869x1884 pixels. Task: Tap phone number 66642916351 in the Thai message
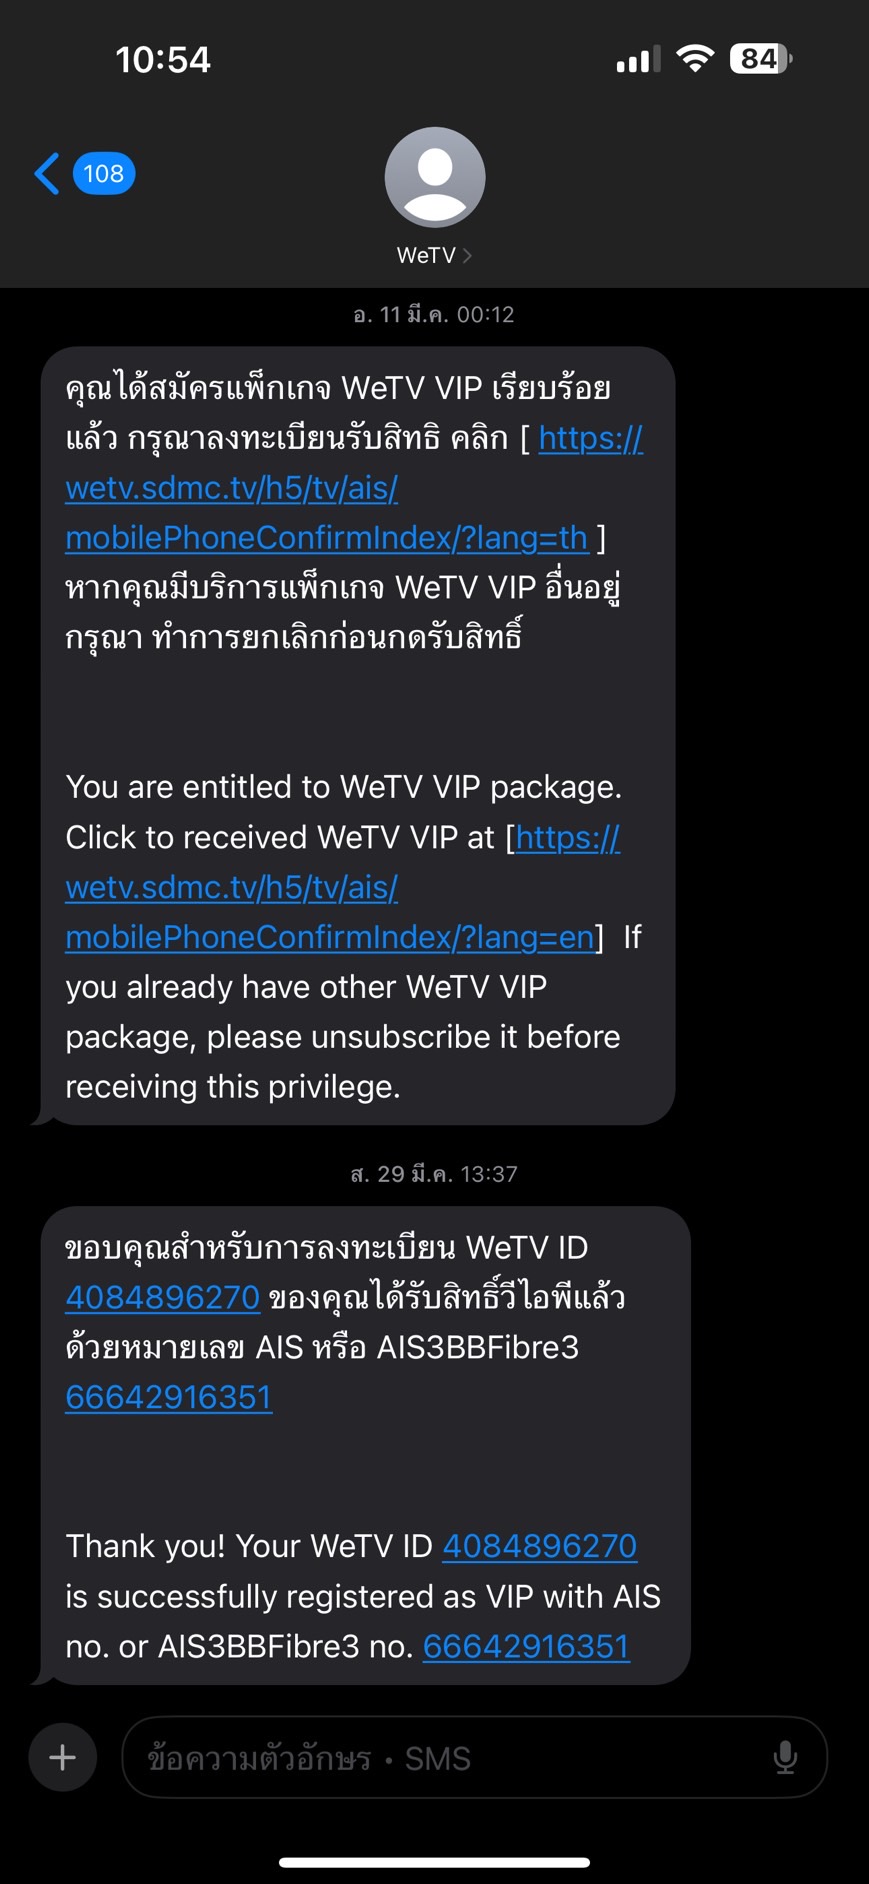coord(169,1397)
